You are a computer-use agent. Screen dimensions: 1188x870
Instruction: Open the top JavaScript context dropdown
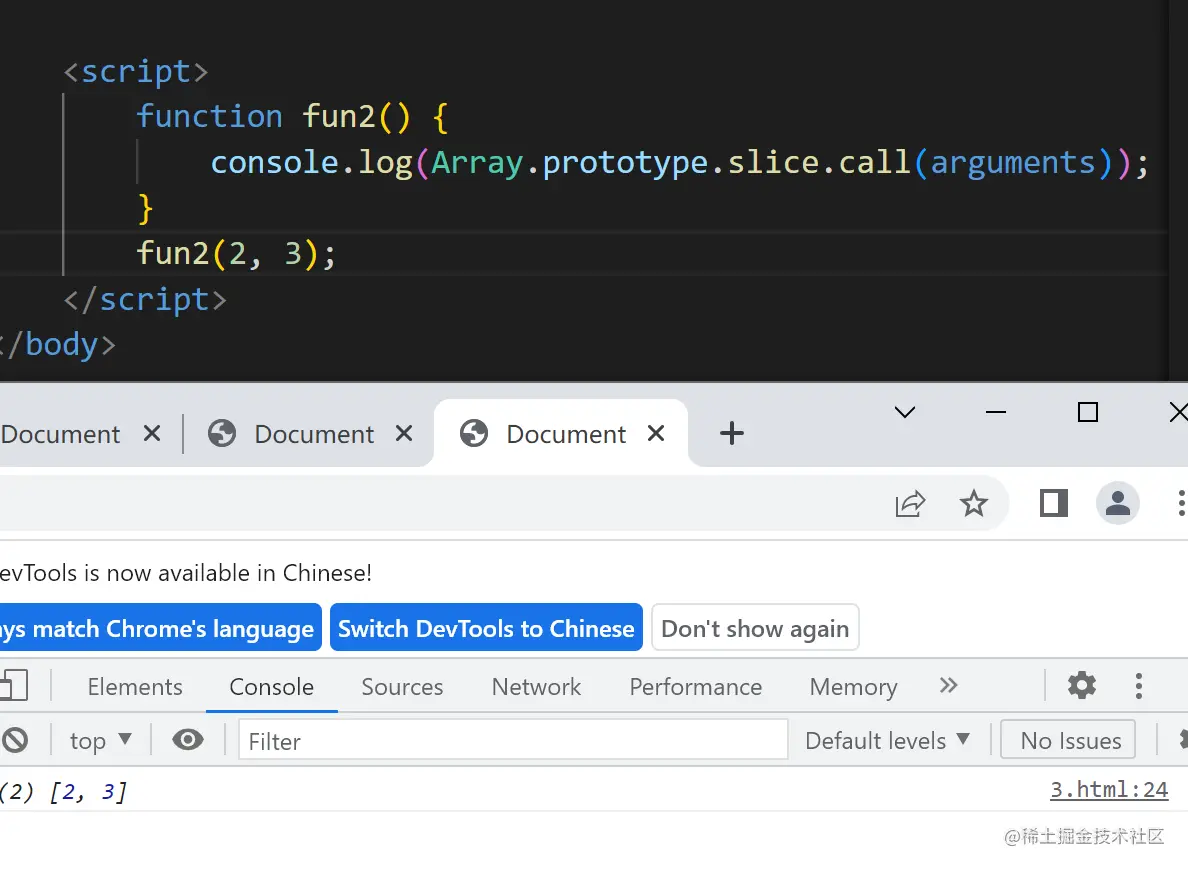pos(101,741)
